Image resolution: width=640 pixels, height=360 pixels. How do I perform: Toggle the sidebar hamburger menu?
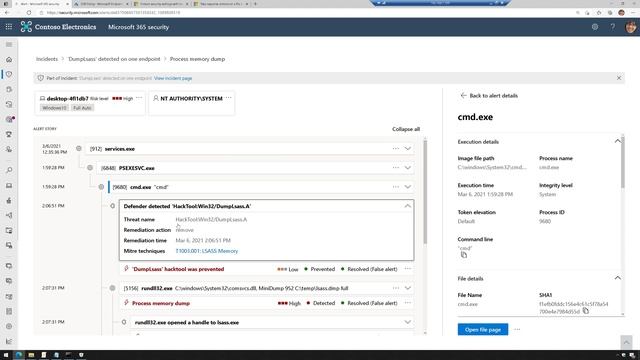pyautogui.click(x=9, y=44)
